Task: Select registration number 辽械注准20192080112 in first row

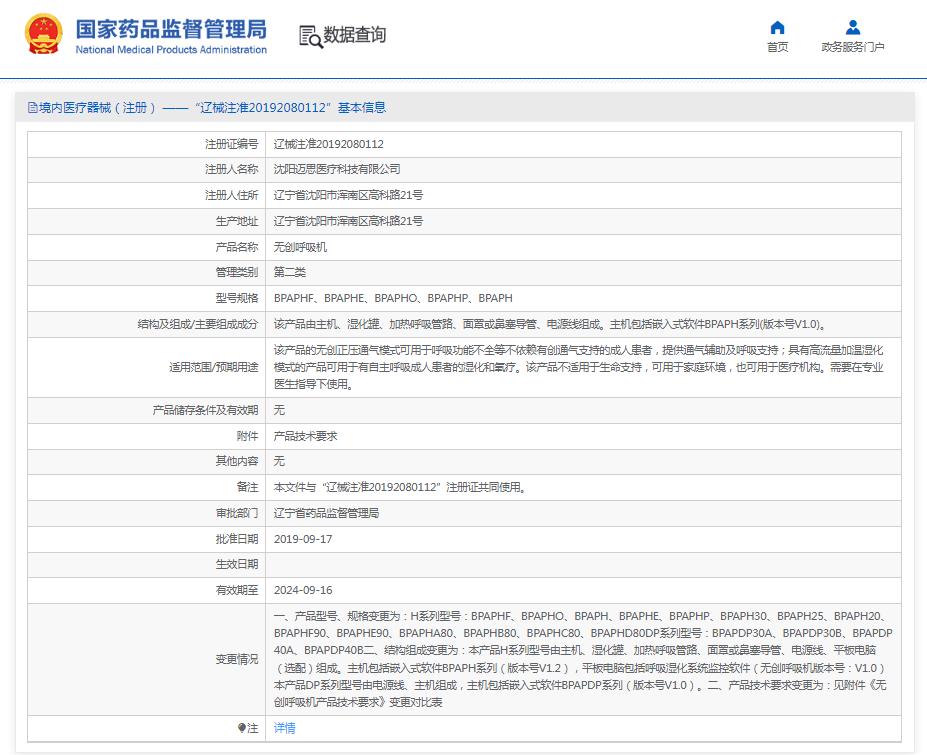Action: point(329,144)
